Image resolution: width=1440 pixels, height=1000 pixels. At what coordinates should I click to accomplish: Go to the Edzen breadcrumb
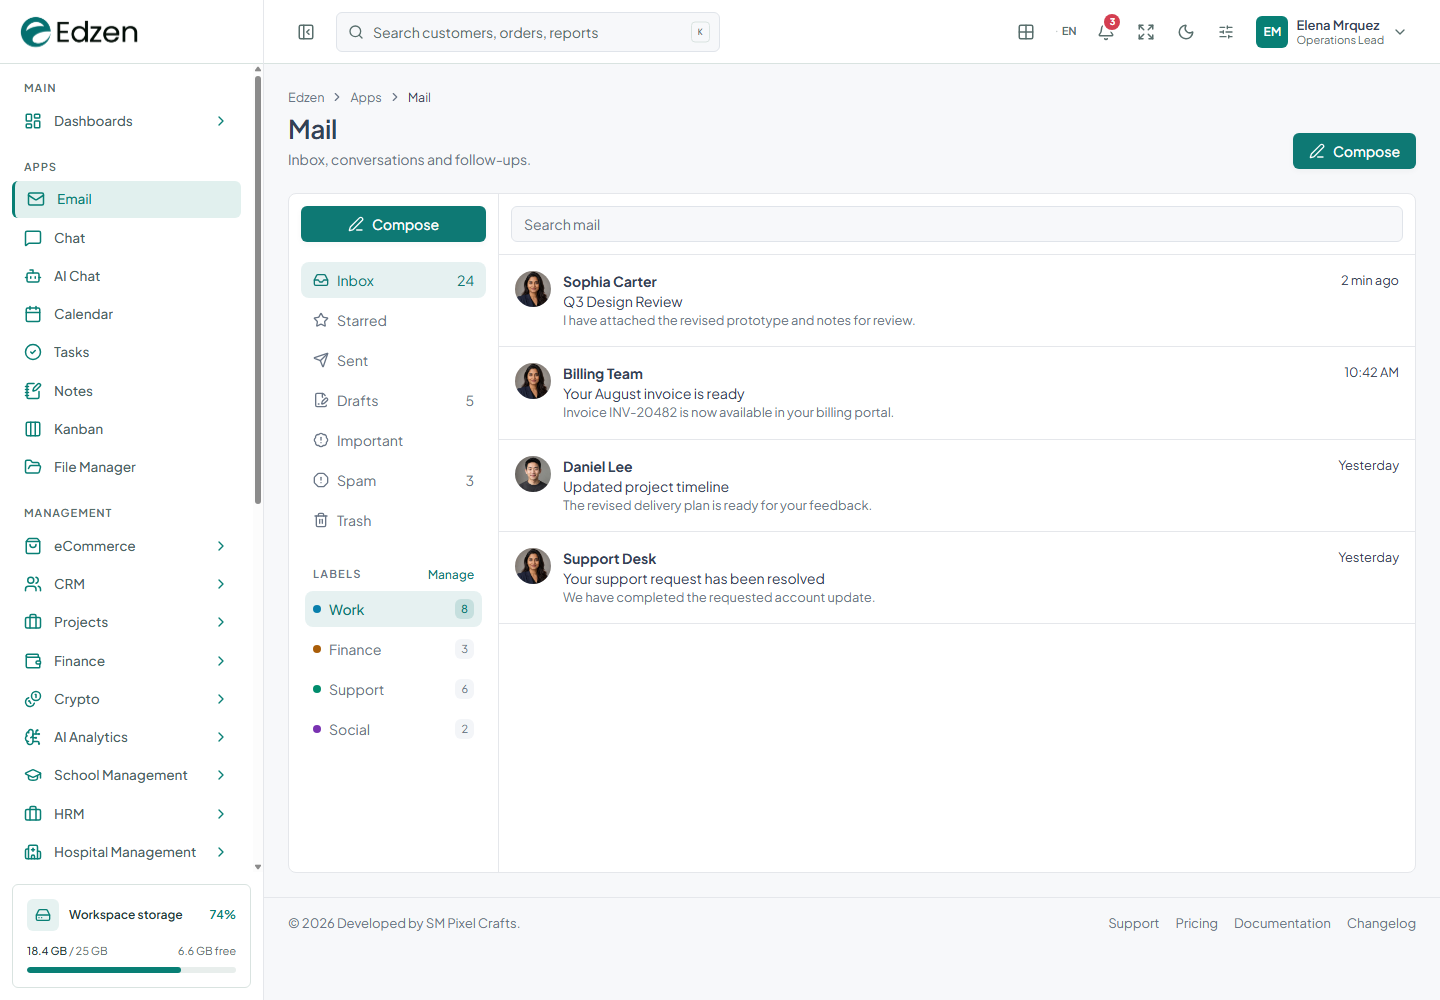coord(306,97)
